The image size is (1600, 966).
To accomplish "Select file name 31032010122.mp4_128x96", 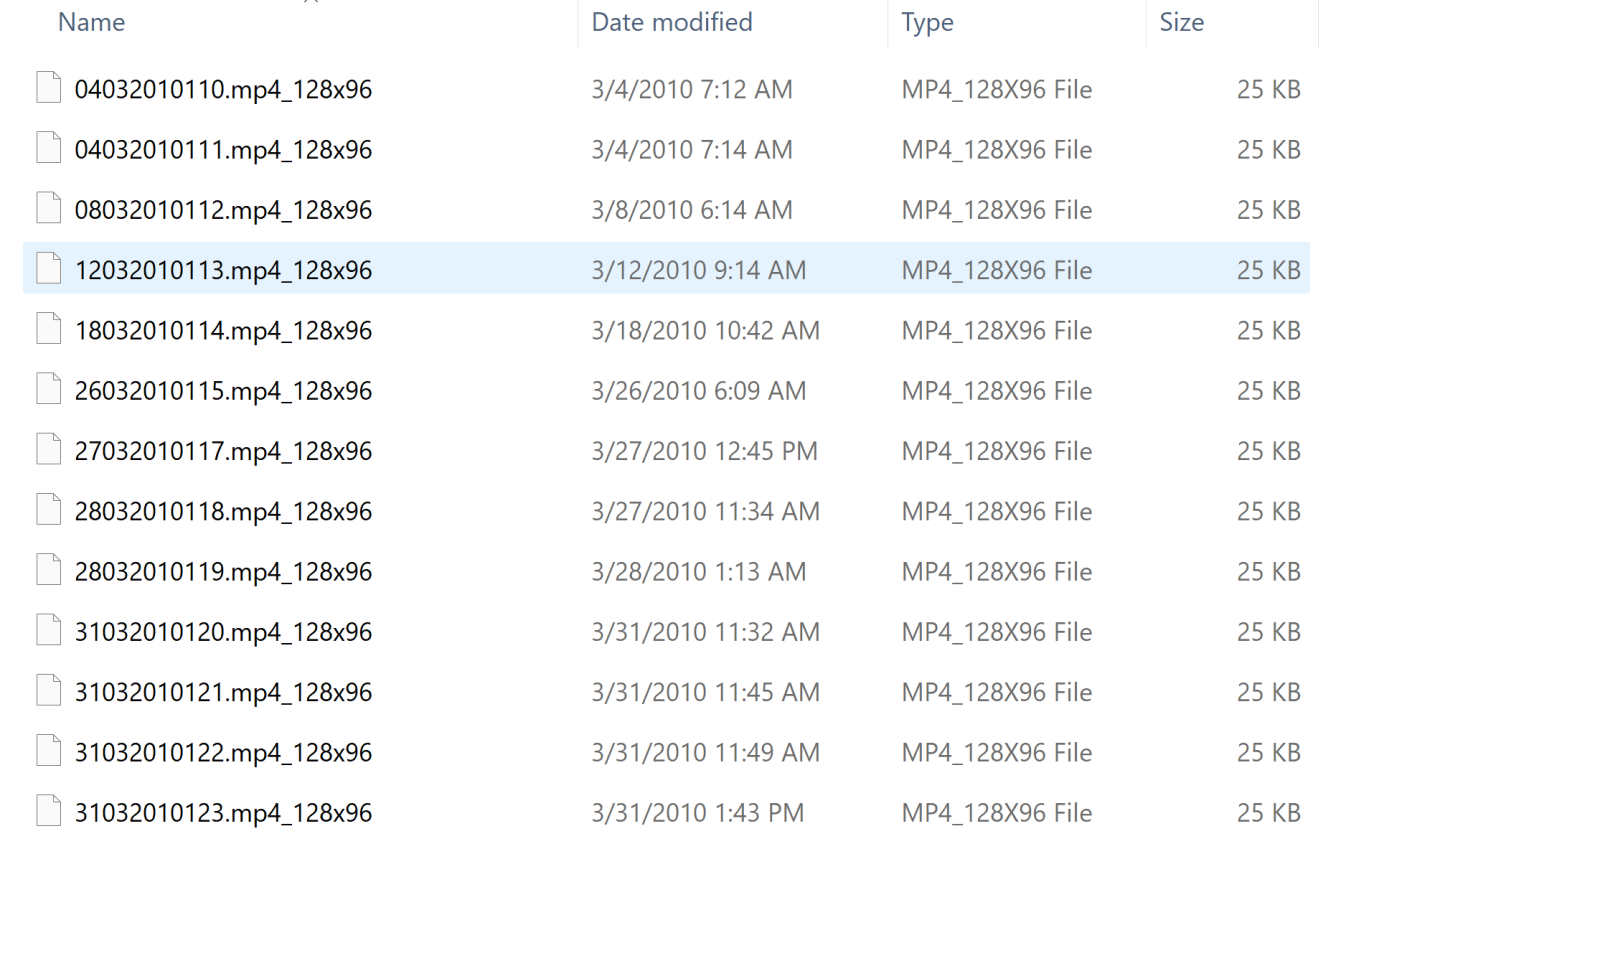I will (x=223, y=752).
